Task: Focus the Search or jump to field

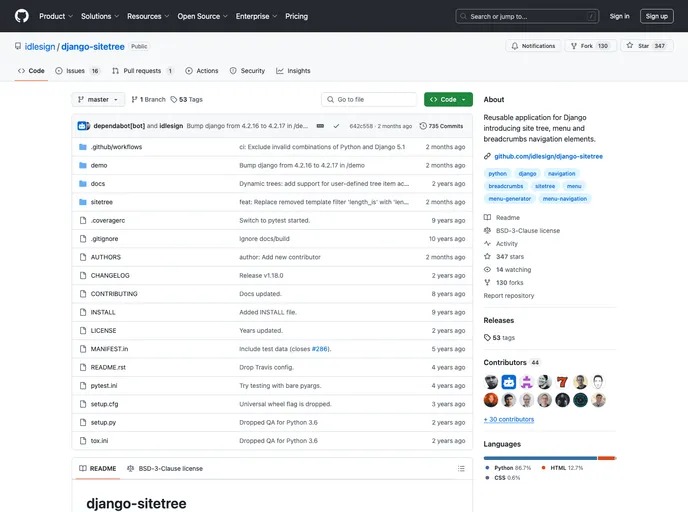Action: coord(527,16)
